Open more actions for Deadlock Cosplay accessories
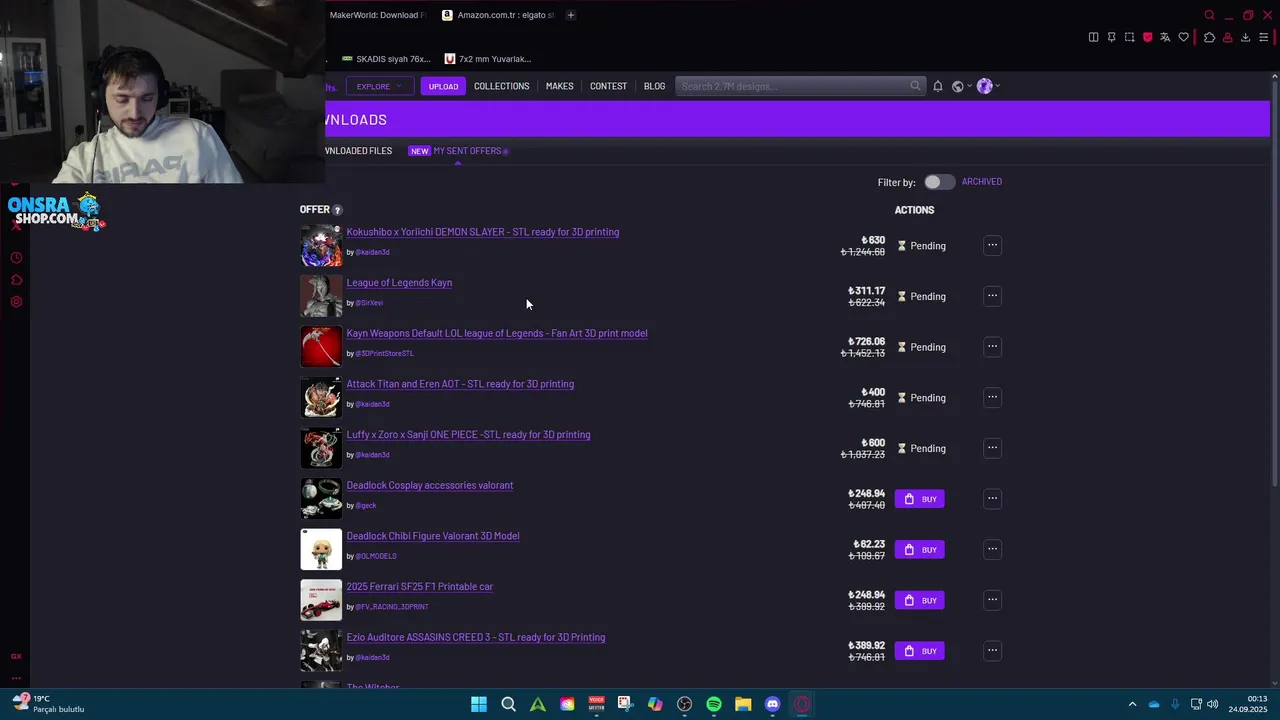Viewport: 1280px width, 720px height. click(992, 498)
